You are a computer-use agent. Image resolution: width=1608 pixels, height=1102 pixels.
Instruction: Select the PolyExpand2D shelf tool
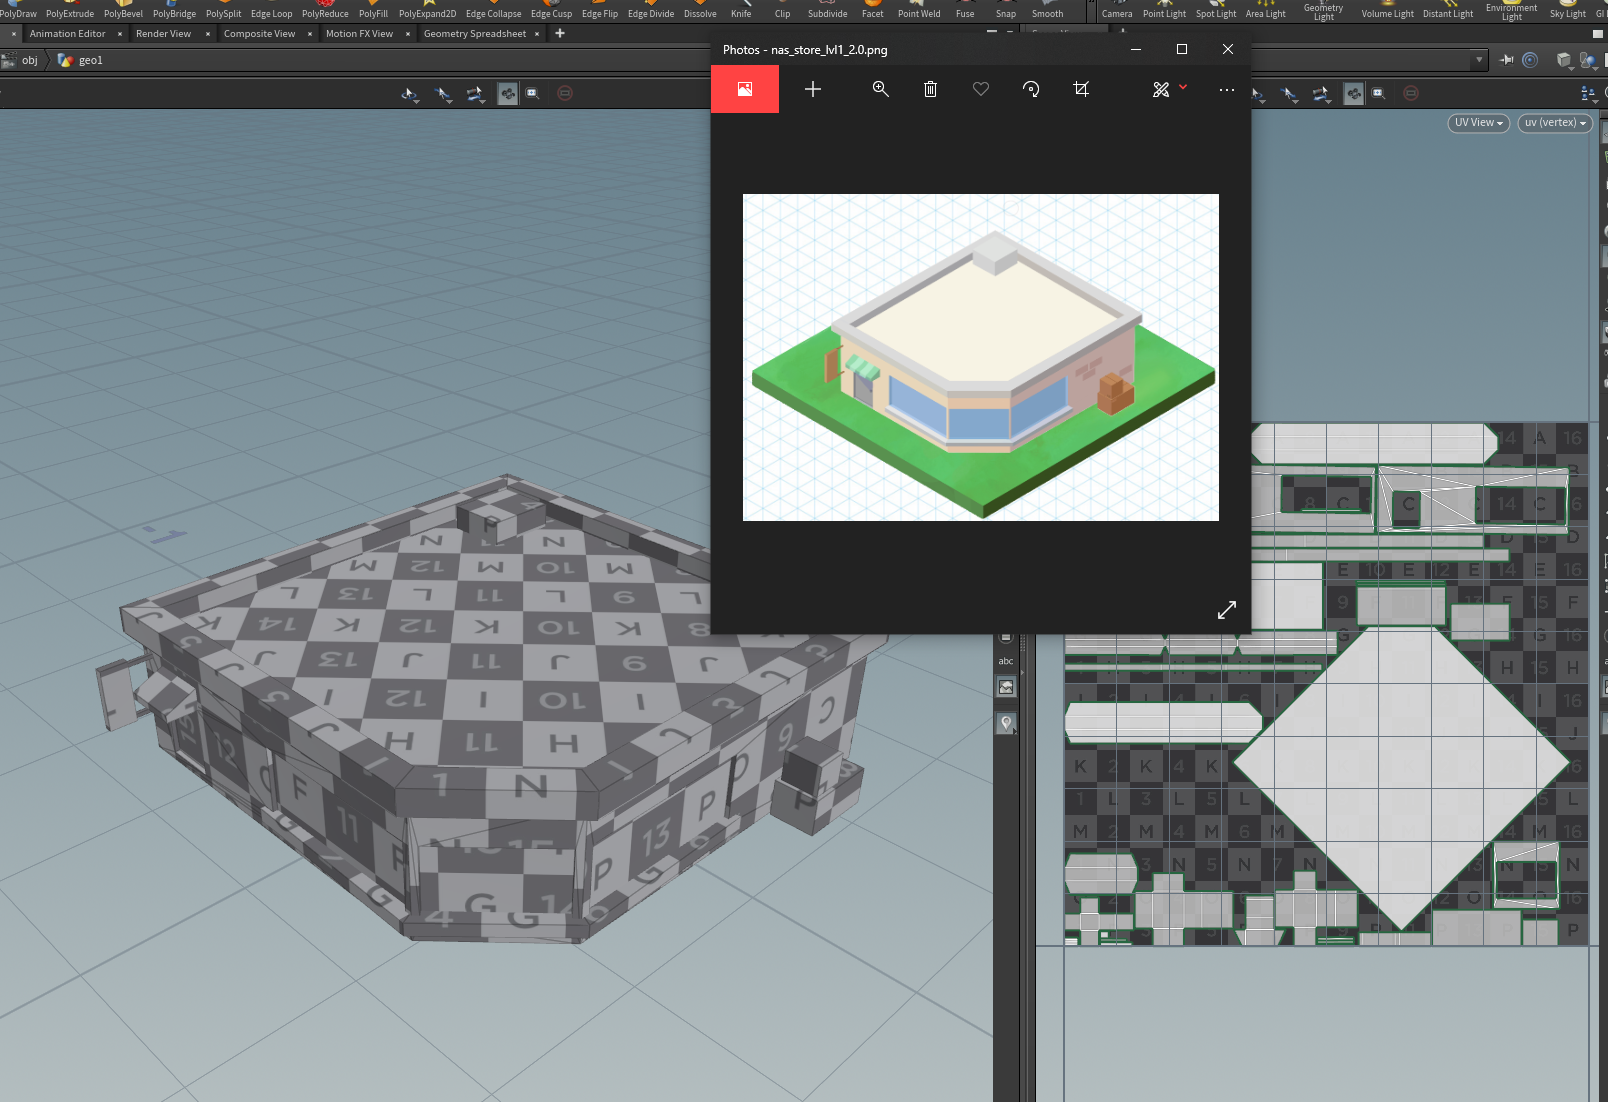coord(427,10)
